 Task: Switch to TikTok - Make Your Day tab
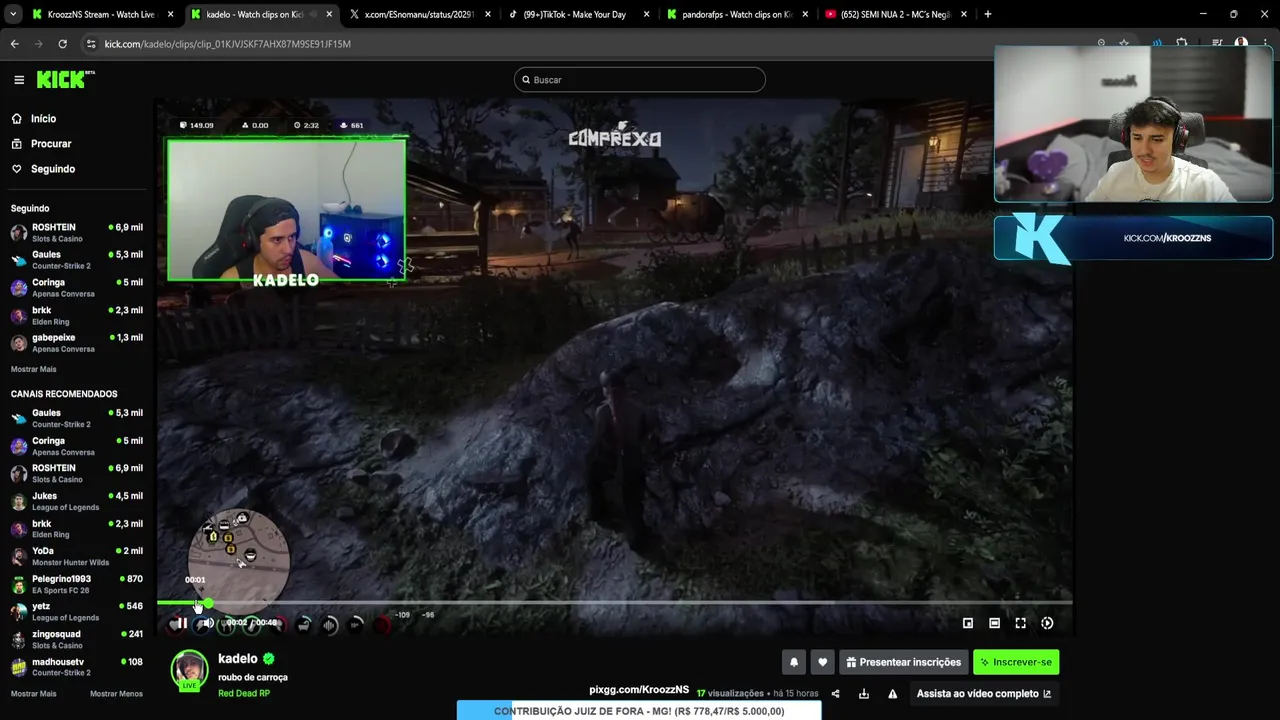tap(577, 14)
